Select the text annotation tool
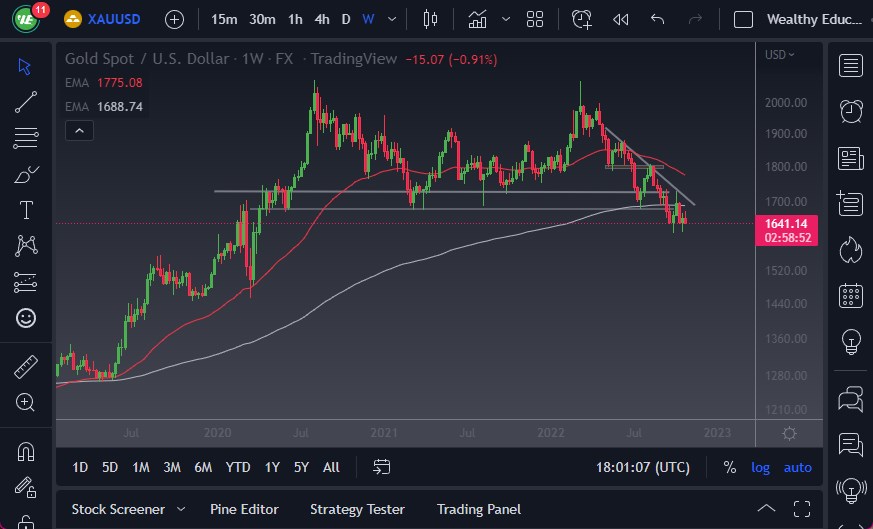This screenshot has height=529, width=873. pos(26,210)
